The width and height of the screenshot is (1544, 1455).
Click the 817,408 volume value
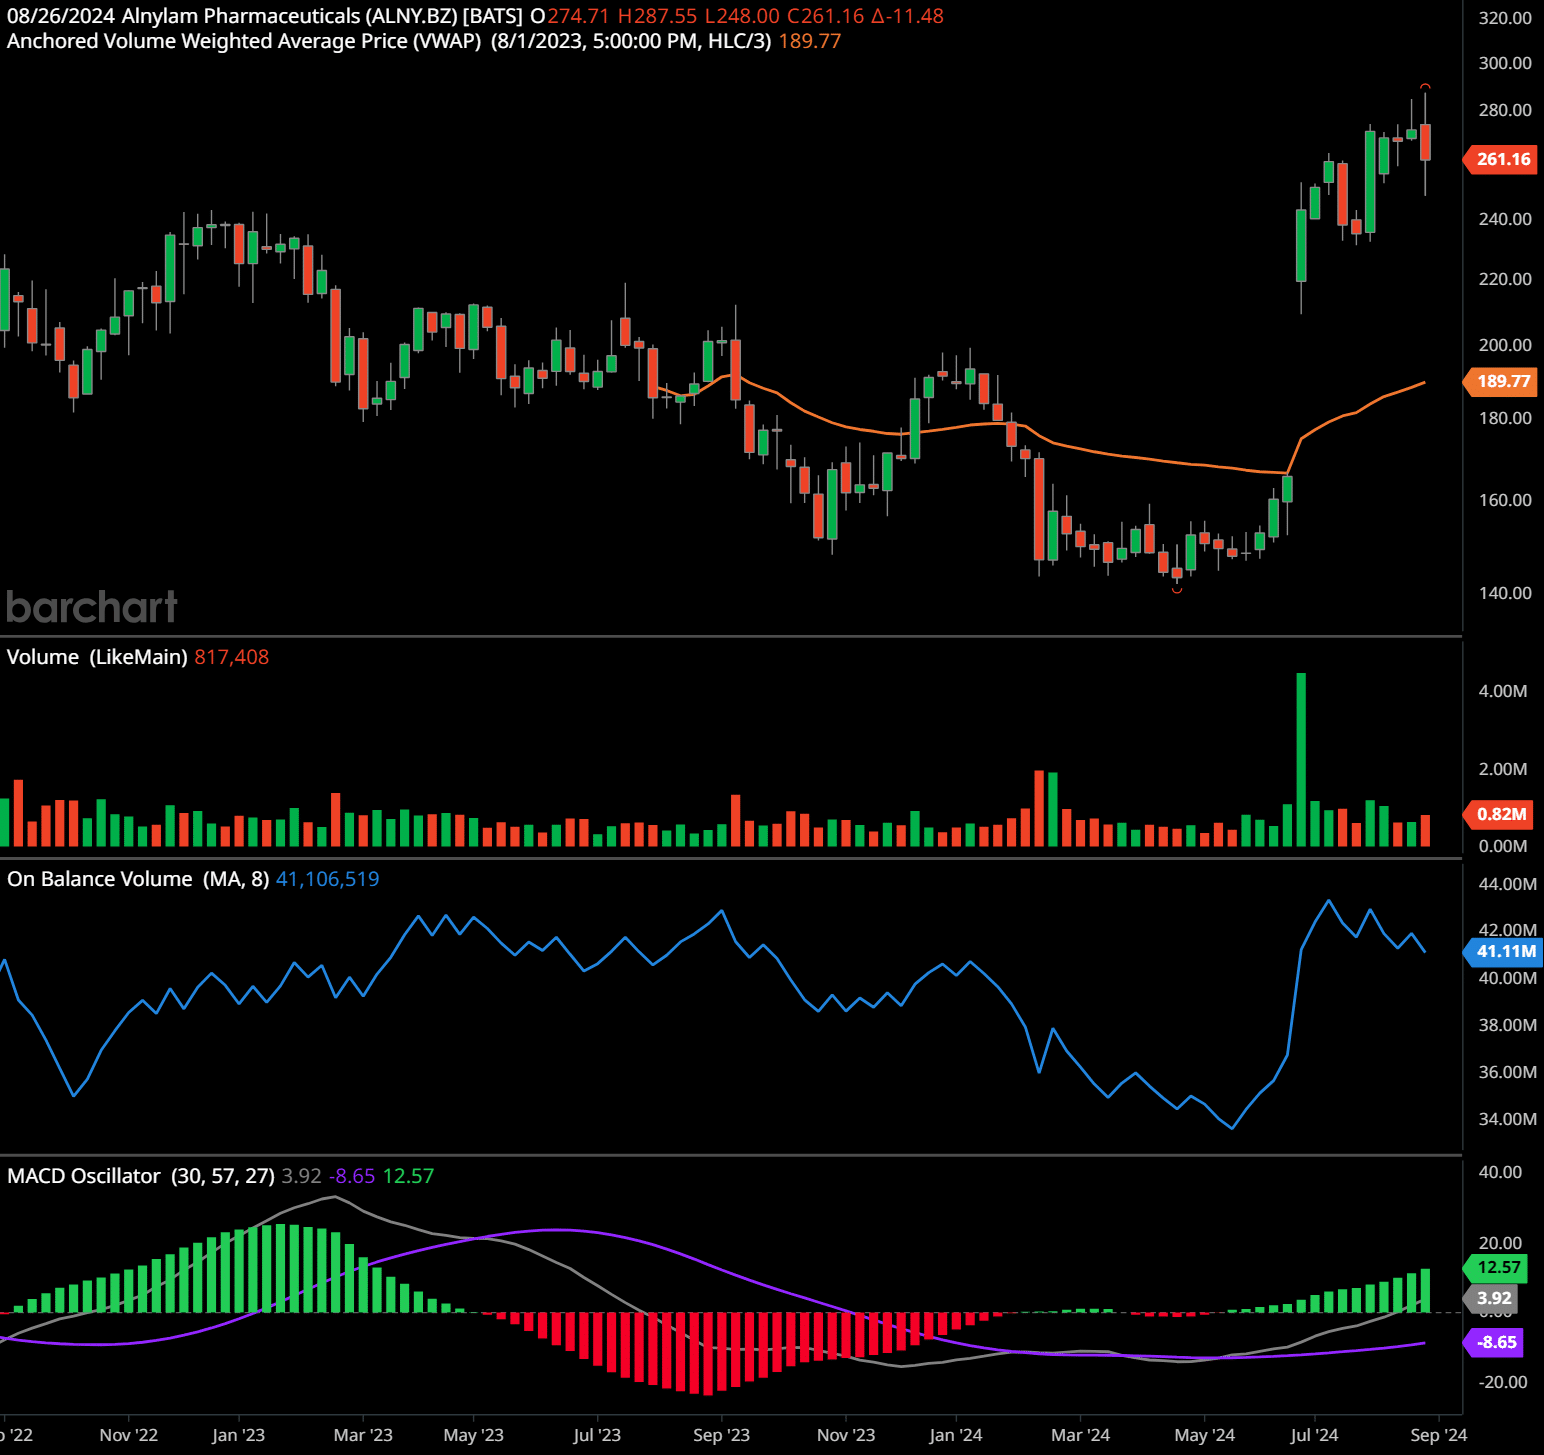coord(231,657)
